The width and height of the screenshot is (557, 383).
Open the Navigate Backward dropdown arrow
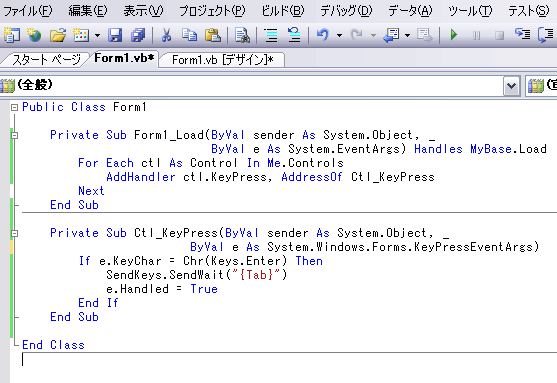407,35
